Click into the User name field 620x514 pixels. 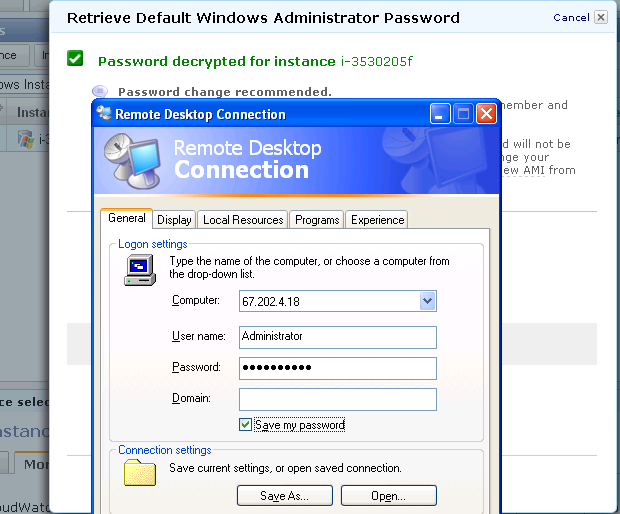tap(338, 336)
